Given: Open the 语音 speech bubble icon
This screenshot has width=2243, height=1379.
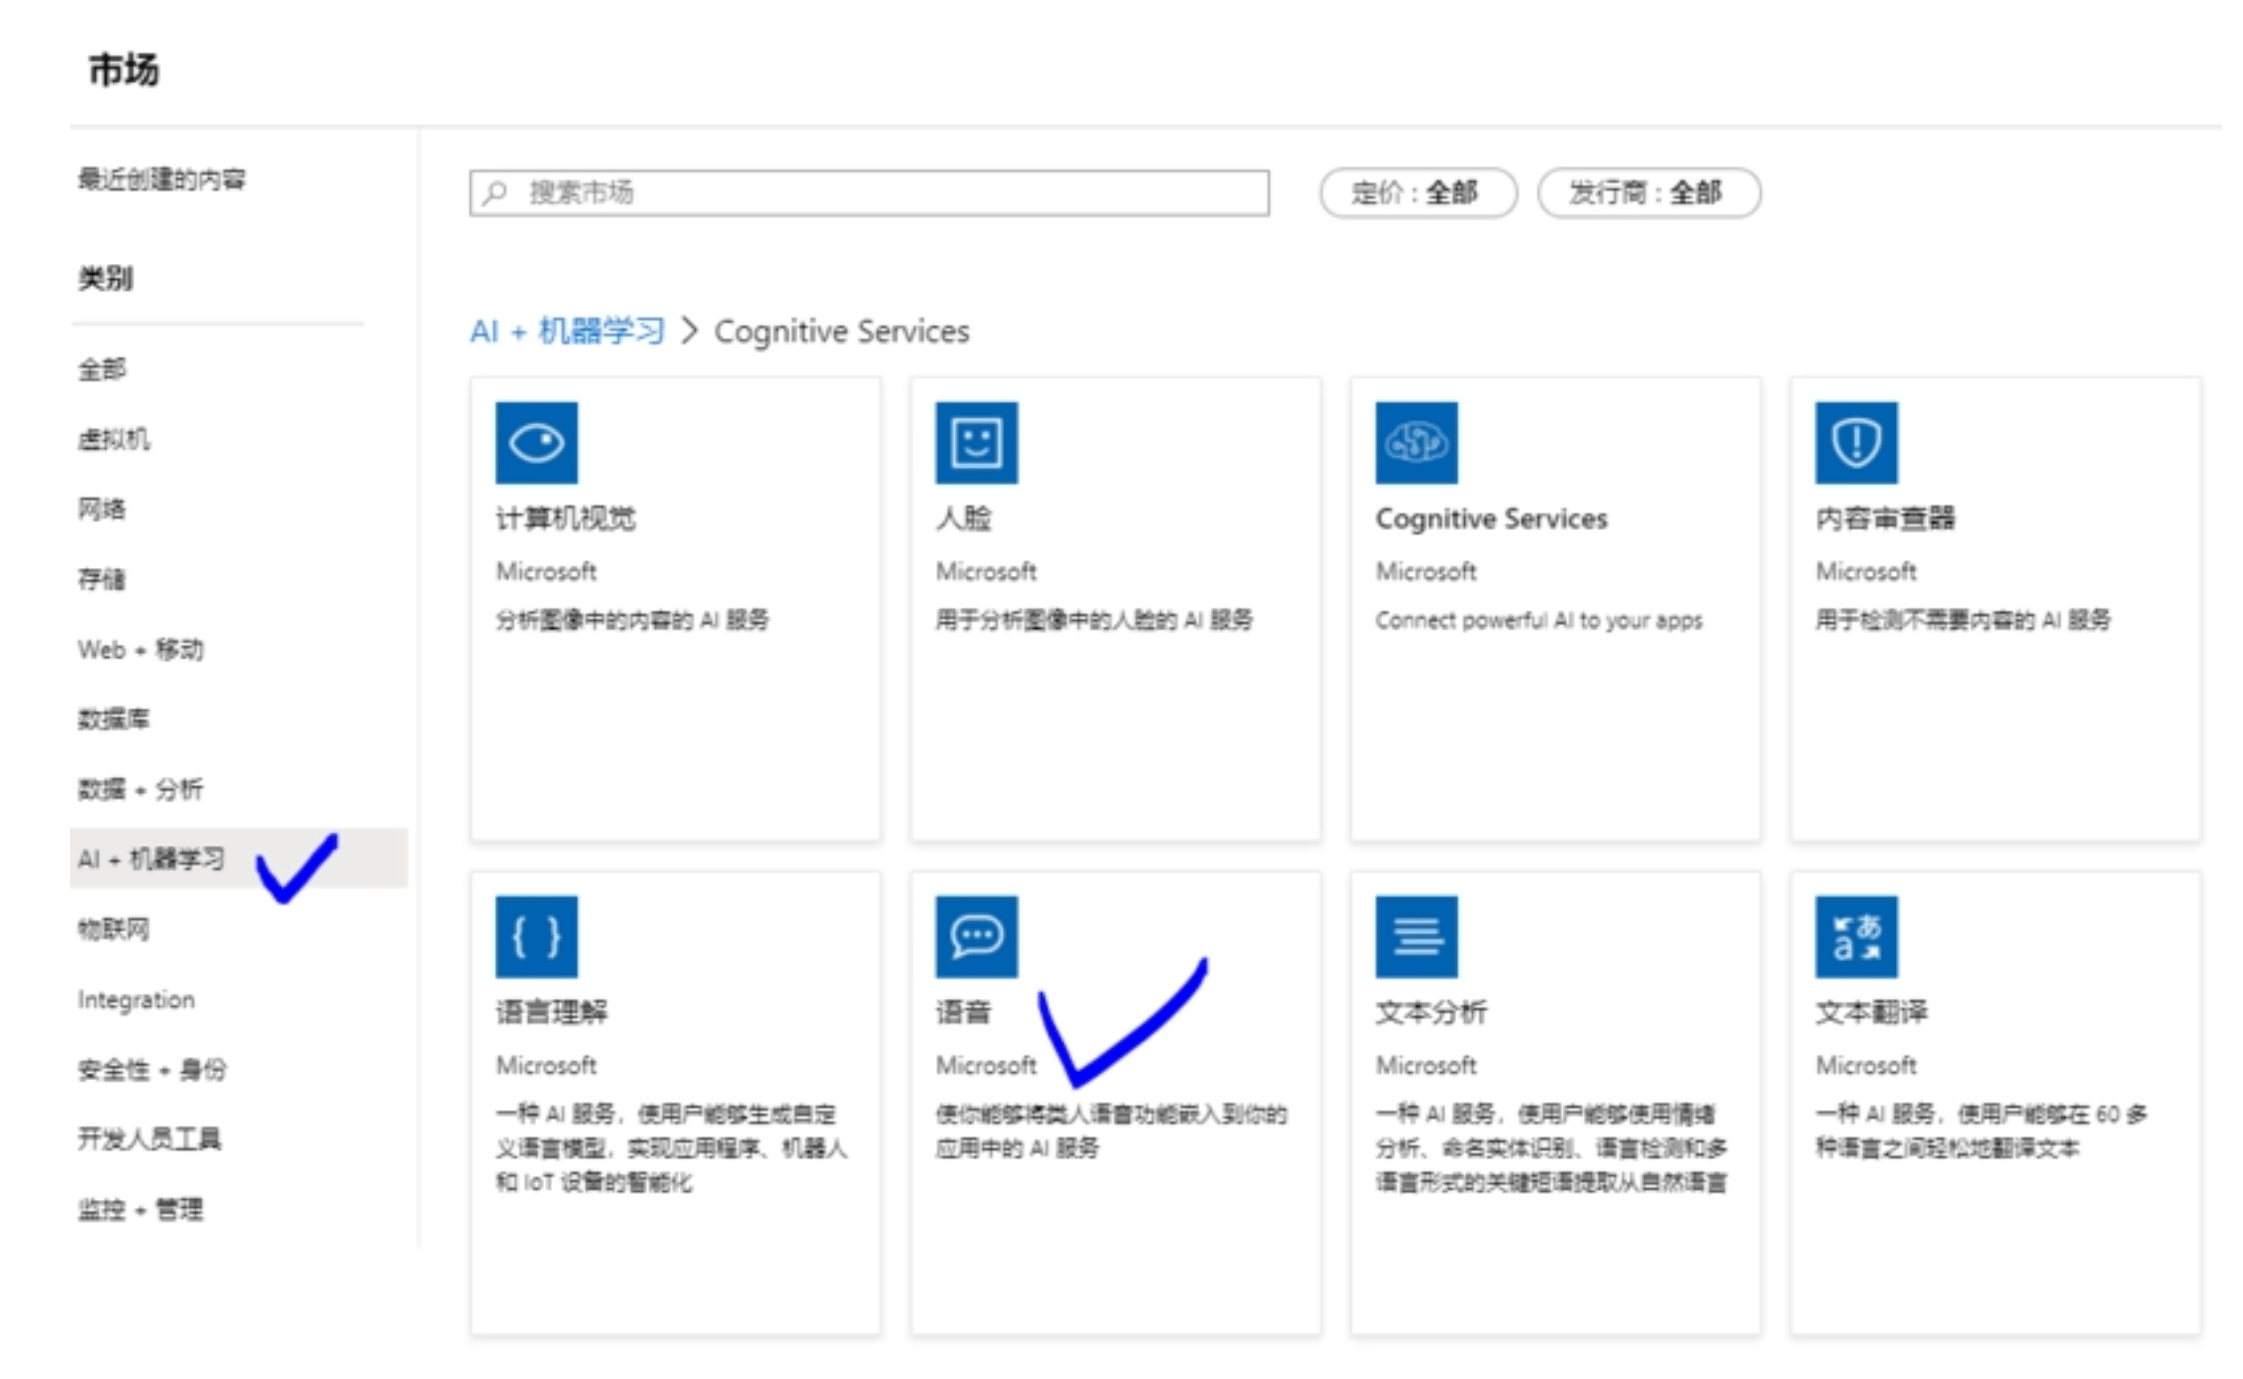Looking at the screenshot, I should [976, 936].
